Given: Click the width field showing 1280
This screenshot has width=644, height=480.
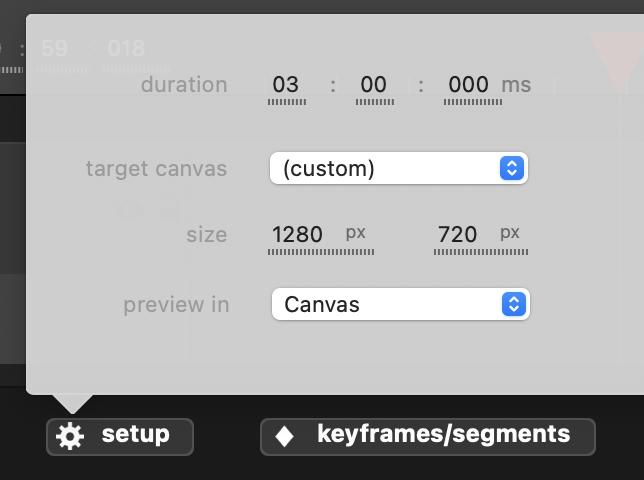Looking at the screenshot, I should click(x=298, y=235).
